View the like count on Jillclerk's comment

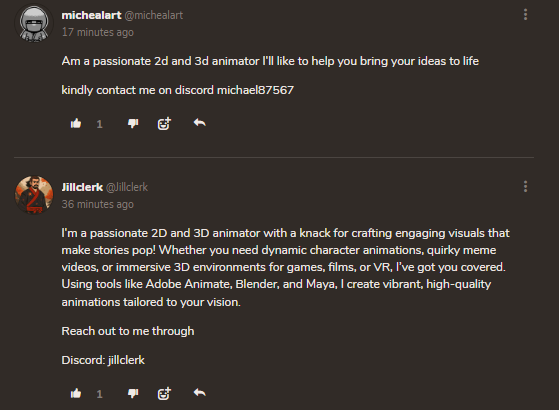coord(99,394)
